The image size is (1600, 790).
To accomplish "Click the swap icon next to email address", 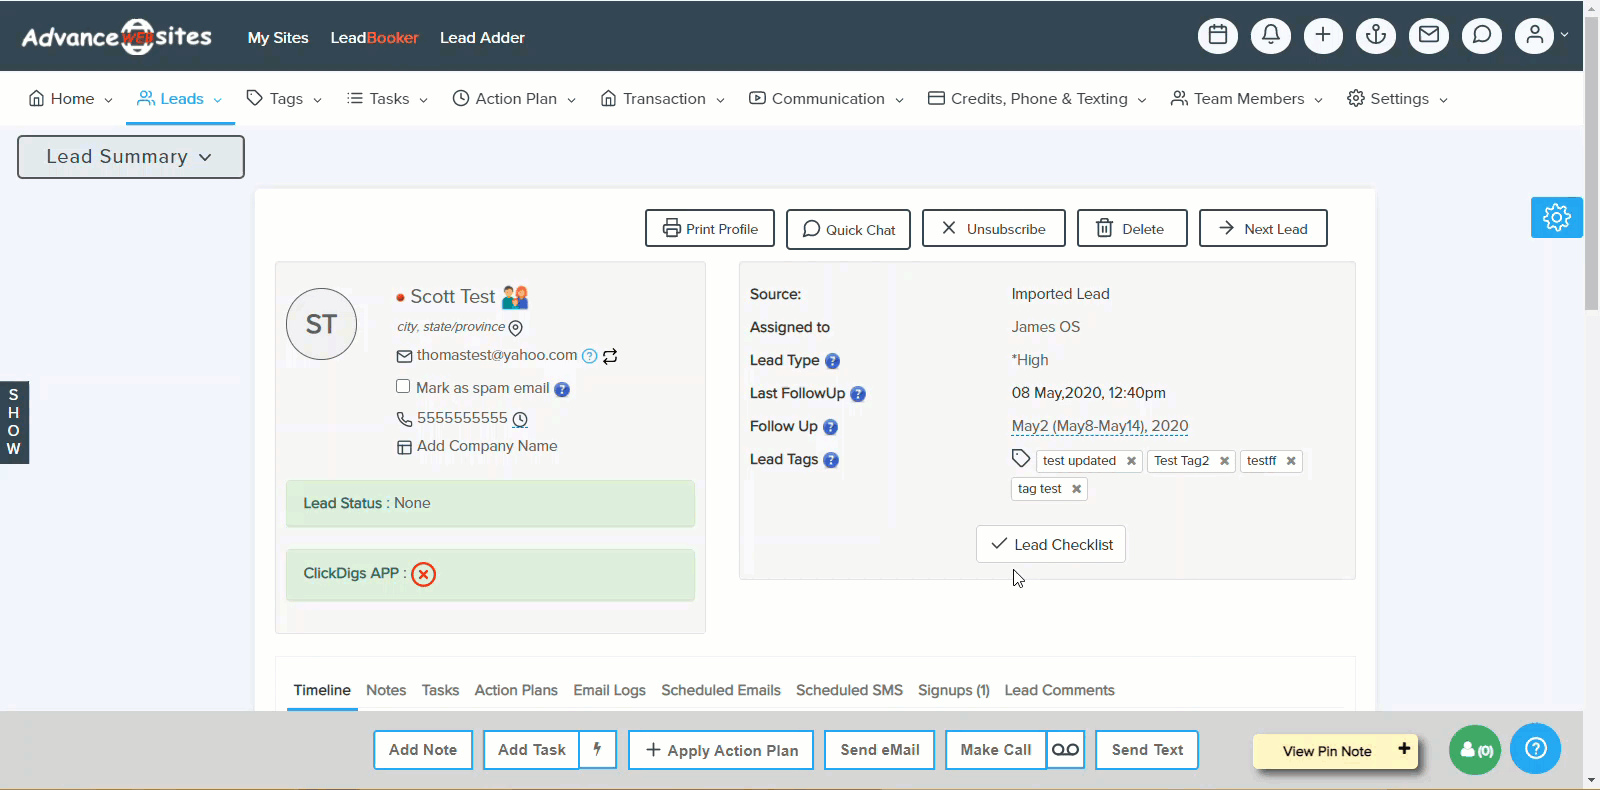I will point(610,356).
